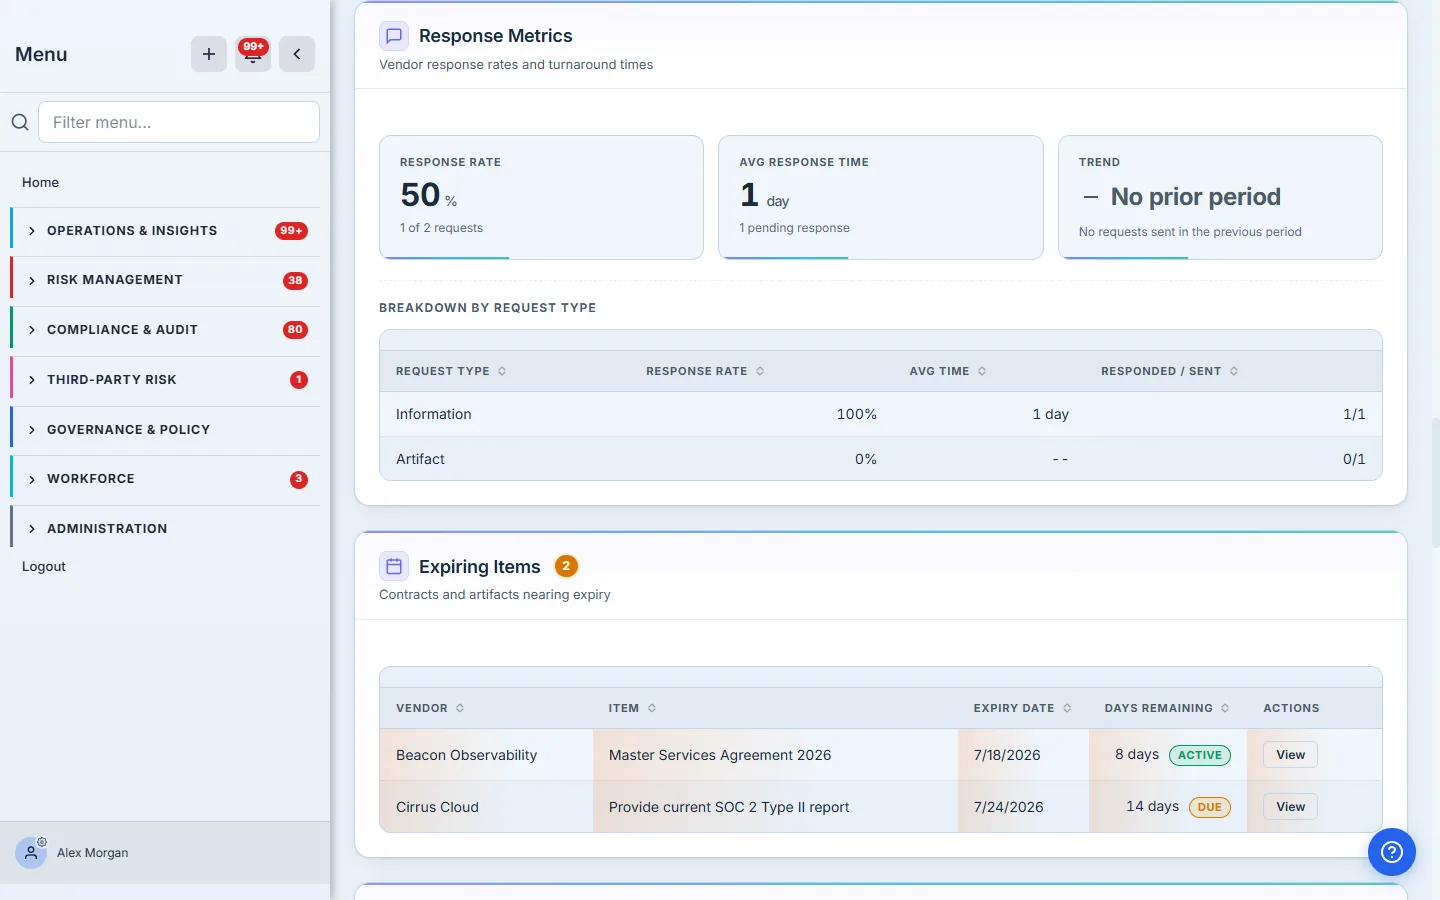
Task: Expand Third-Party Risk chevron
Action: pyautogui.click(x=32, y=380)
